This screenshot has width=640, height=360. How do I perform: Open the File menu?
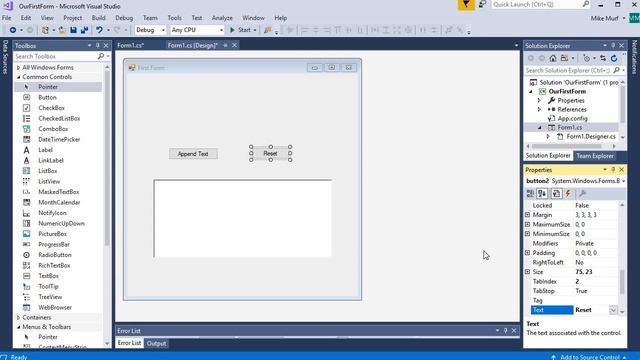pos(7,18)
